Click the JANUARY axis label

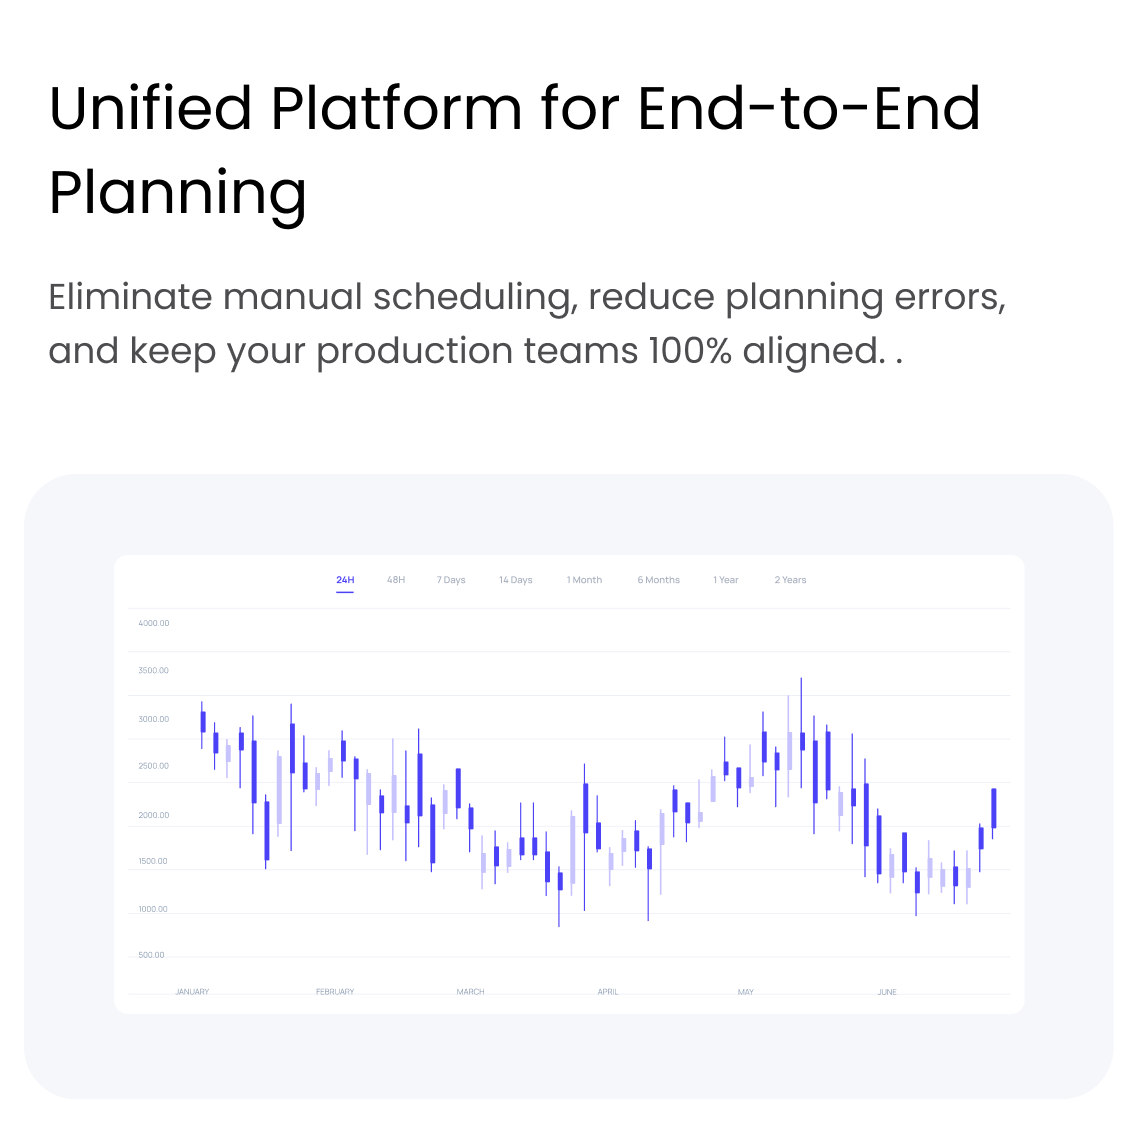[x=192, y=992]
